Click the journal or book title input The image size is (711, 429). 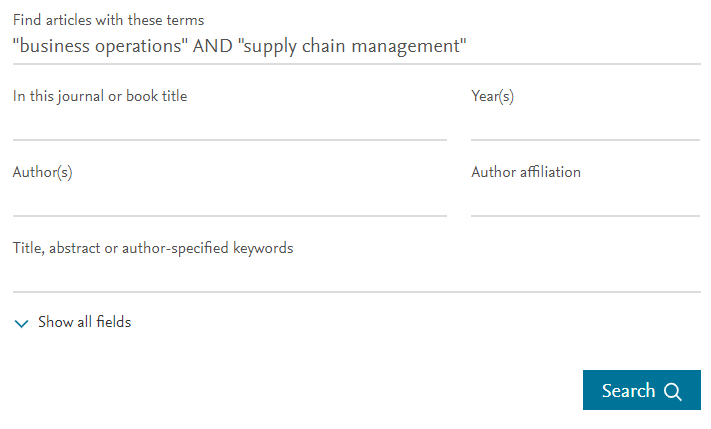pos(229,124)
